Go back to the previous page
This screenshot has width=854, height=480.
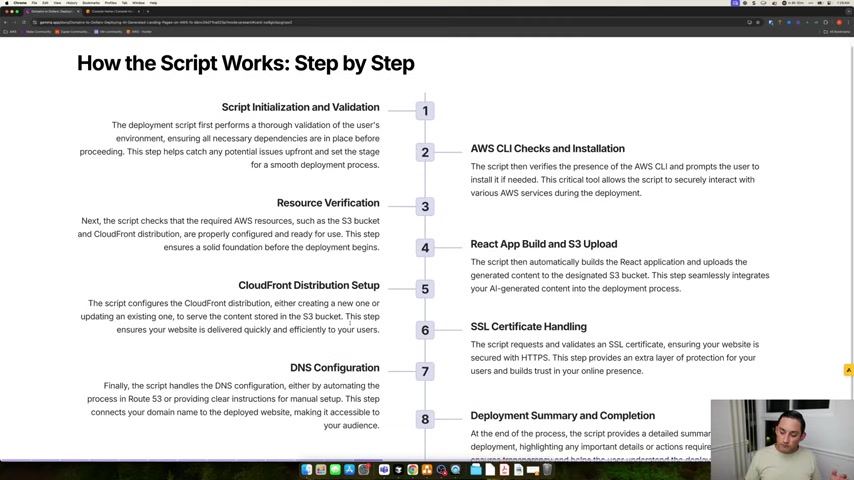pos(5,22)
